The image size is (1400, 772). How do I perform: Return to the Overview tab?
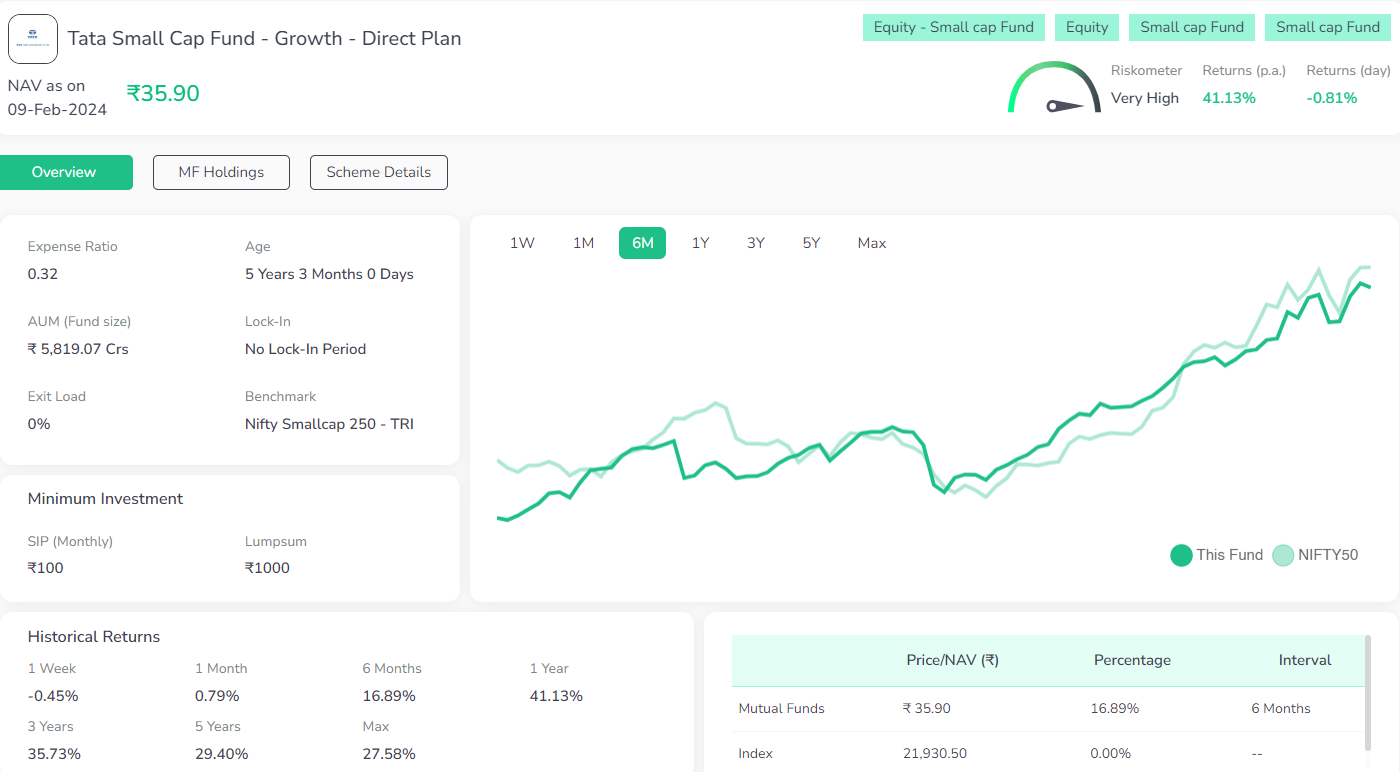coord(66,172)
